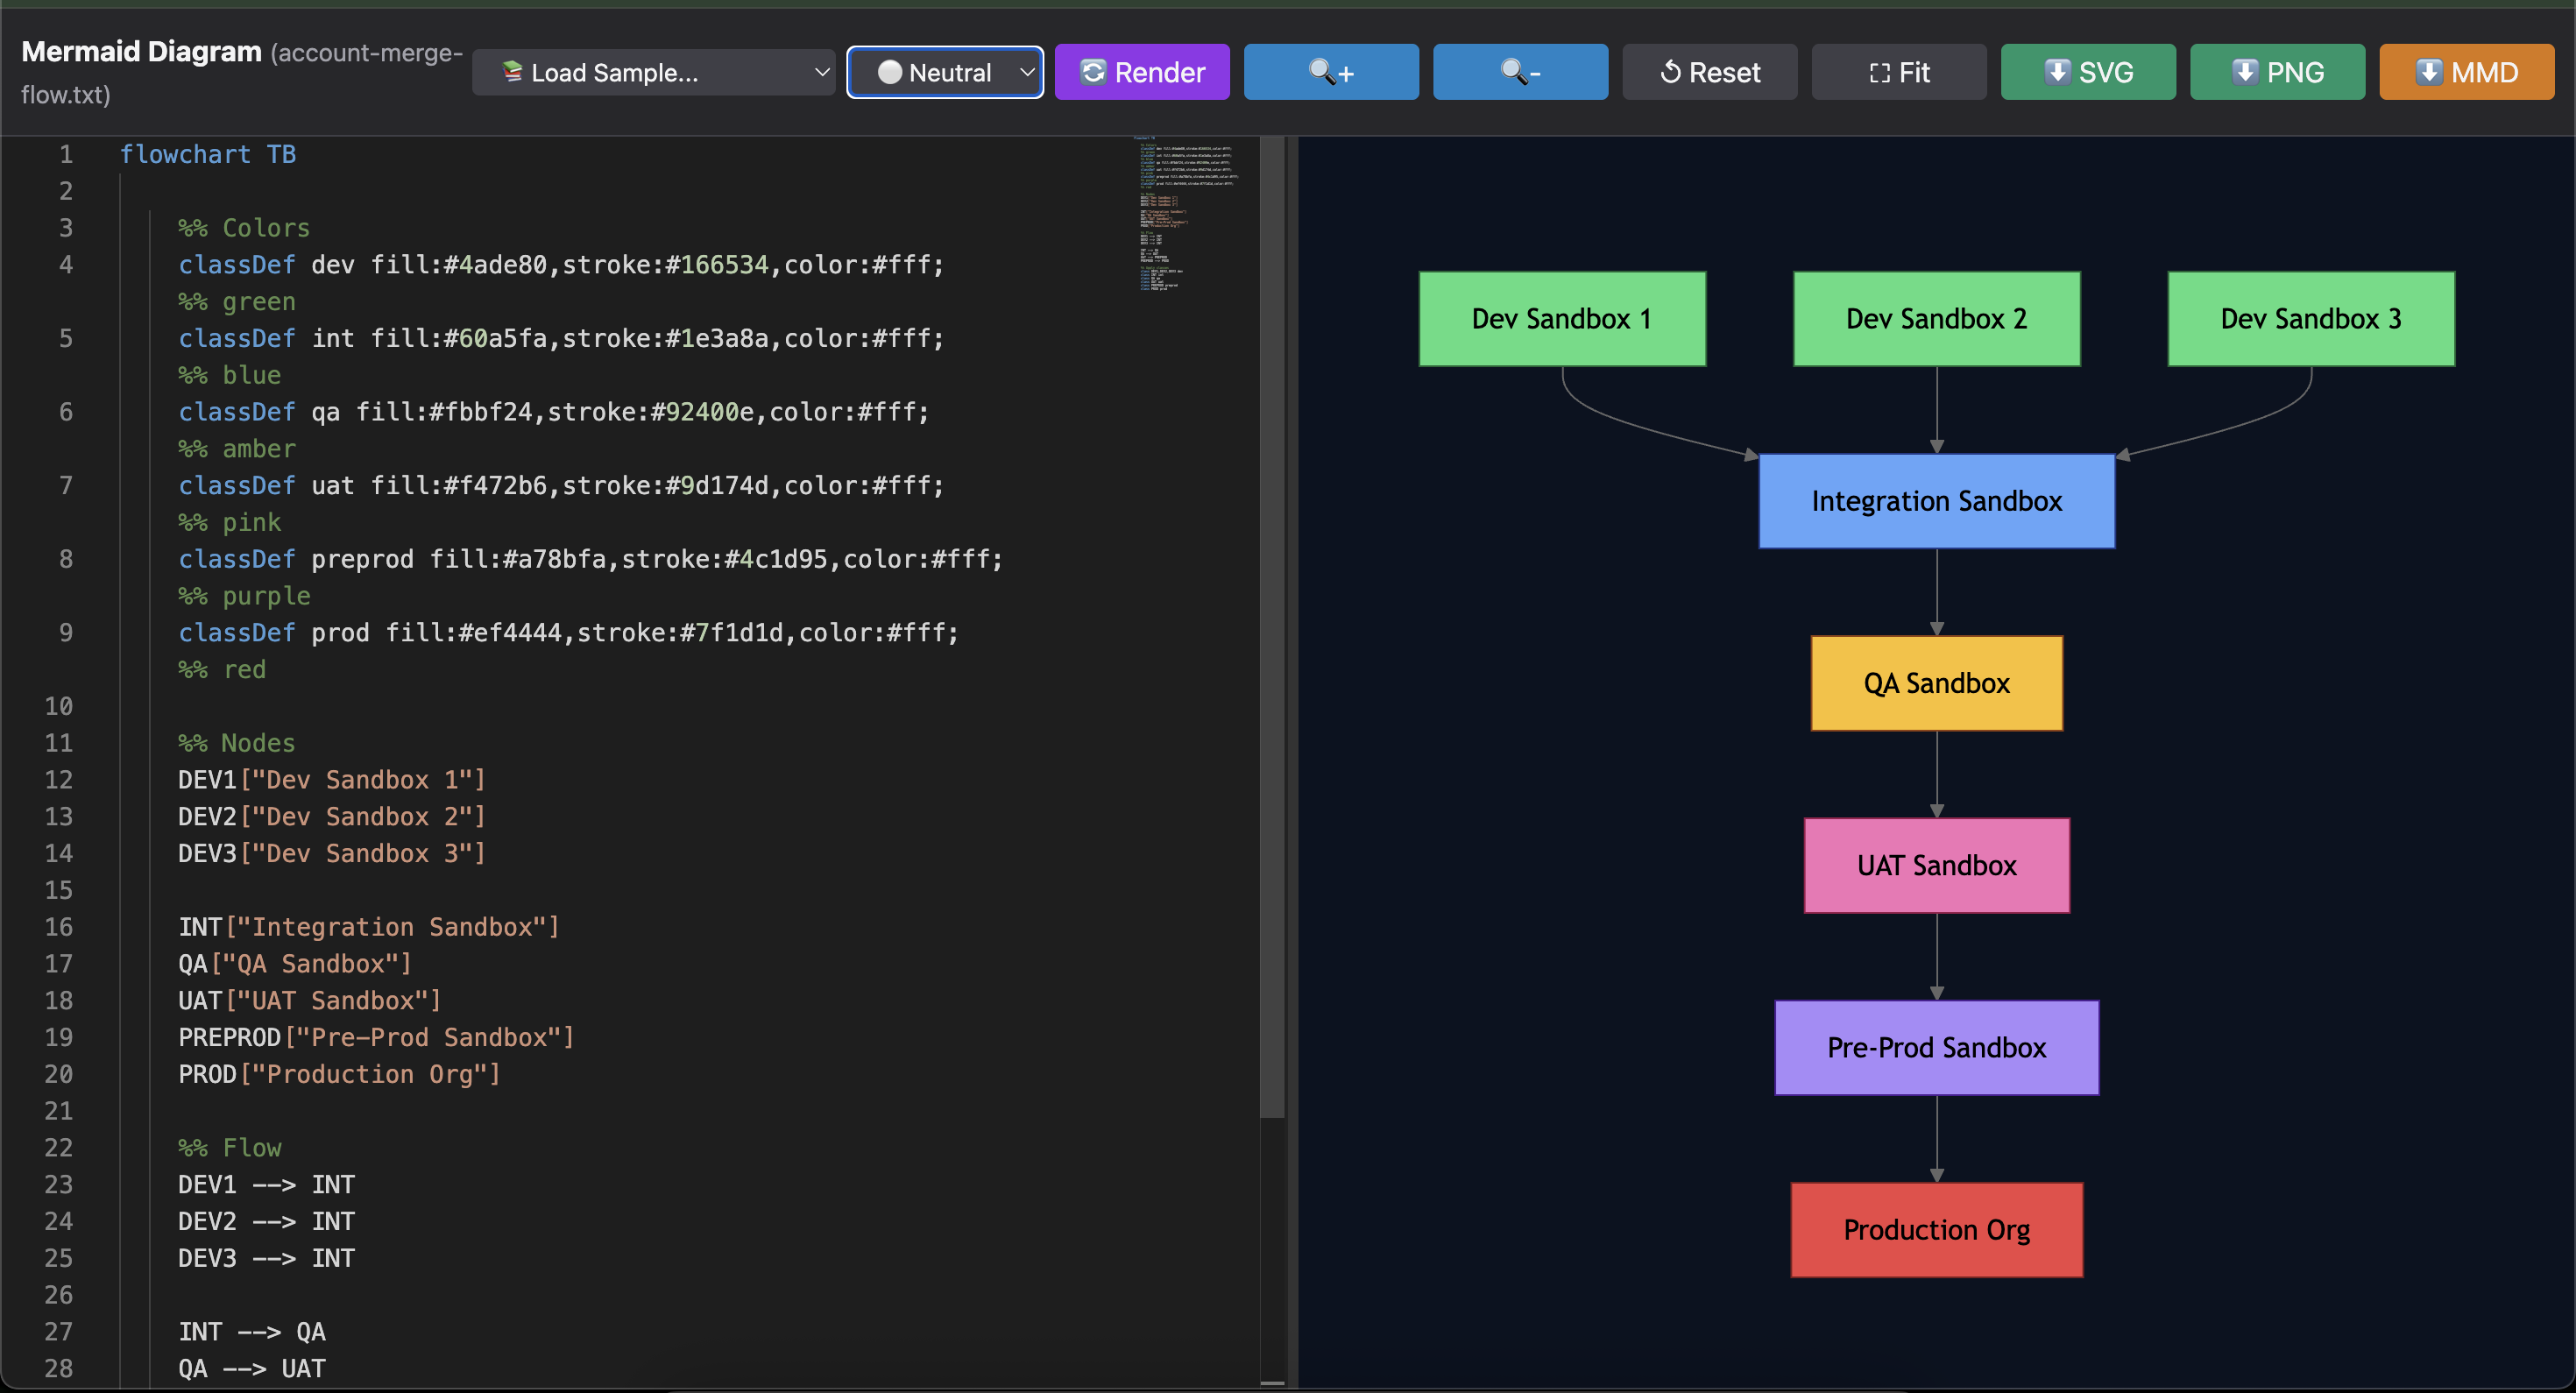This screenshot has height=1393, width=2576.
Task: Export diagram as PNG
Action: pyautogui.click(x=2276, y=72)
